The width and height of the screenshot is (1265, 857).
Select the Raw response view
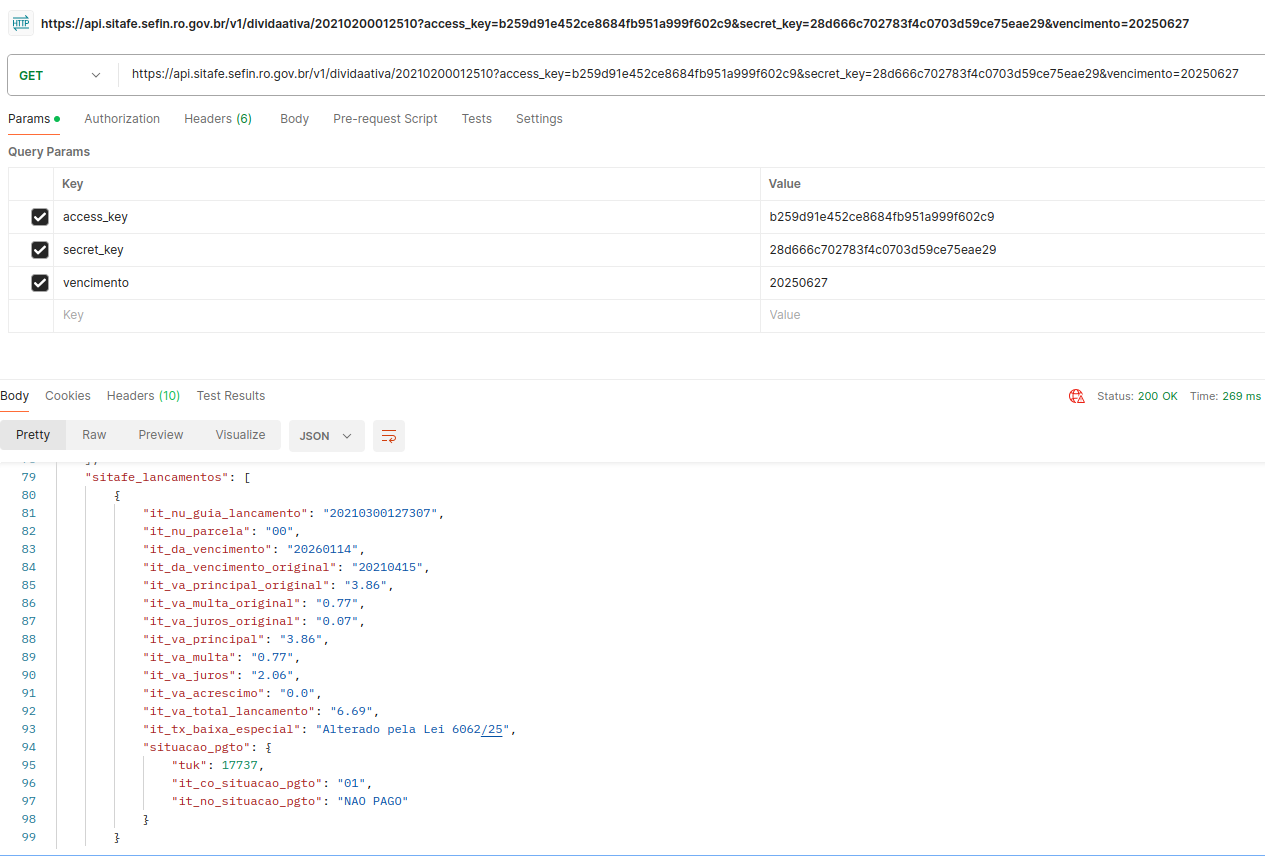(94, 435)
